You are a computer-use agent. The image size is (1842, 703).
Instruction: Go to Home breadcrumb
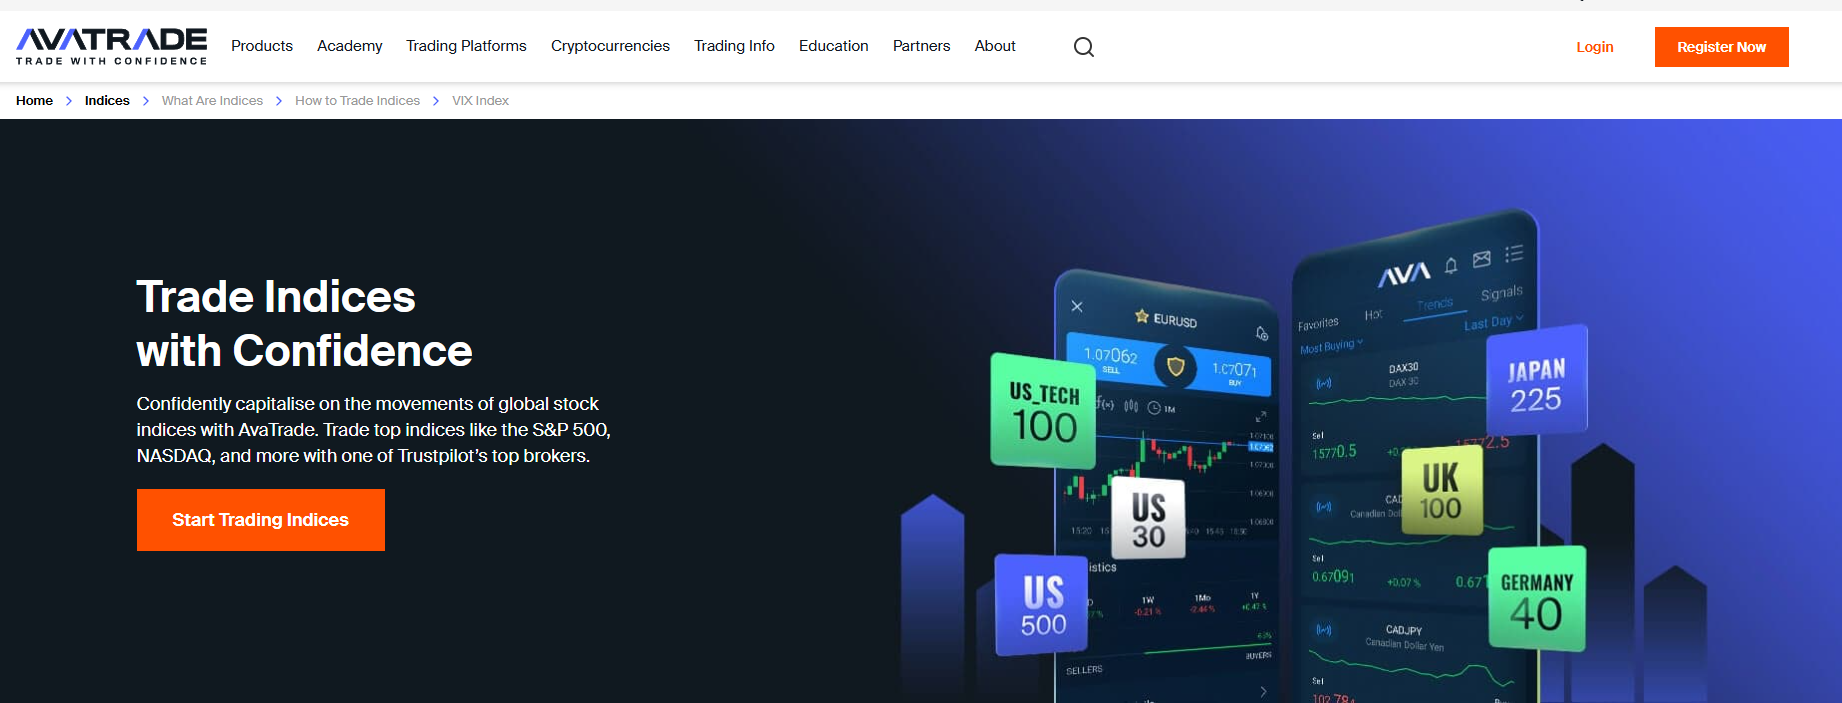tap(34, 101)
